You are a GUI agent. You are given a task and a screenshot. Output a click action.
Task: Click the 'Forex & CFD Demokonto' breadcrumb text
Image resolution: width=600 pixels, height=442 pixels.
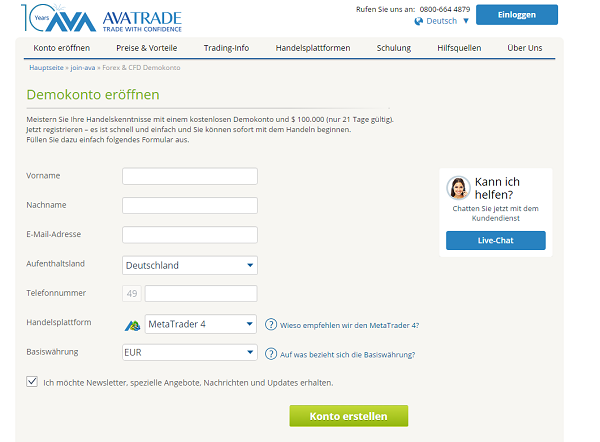pyautogui.click(x=141, y=68)
